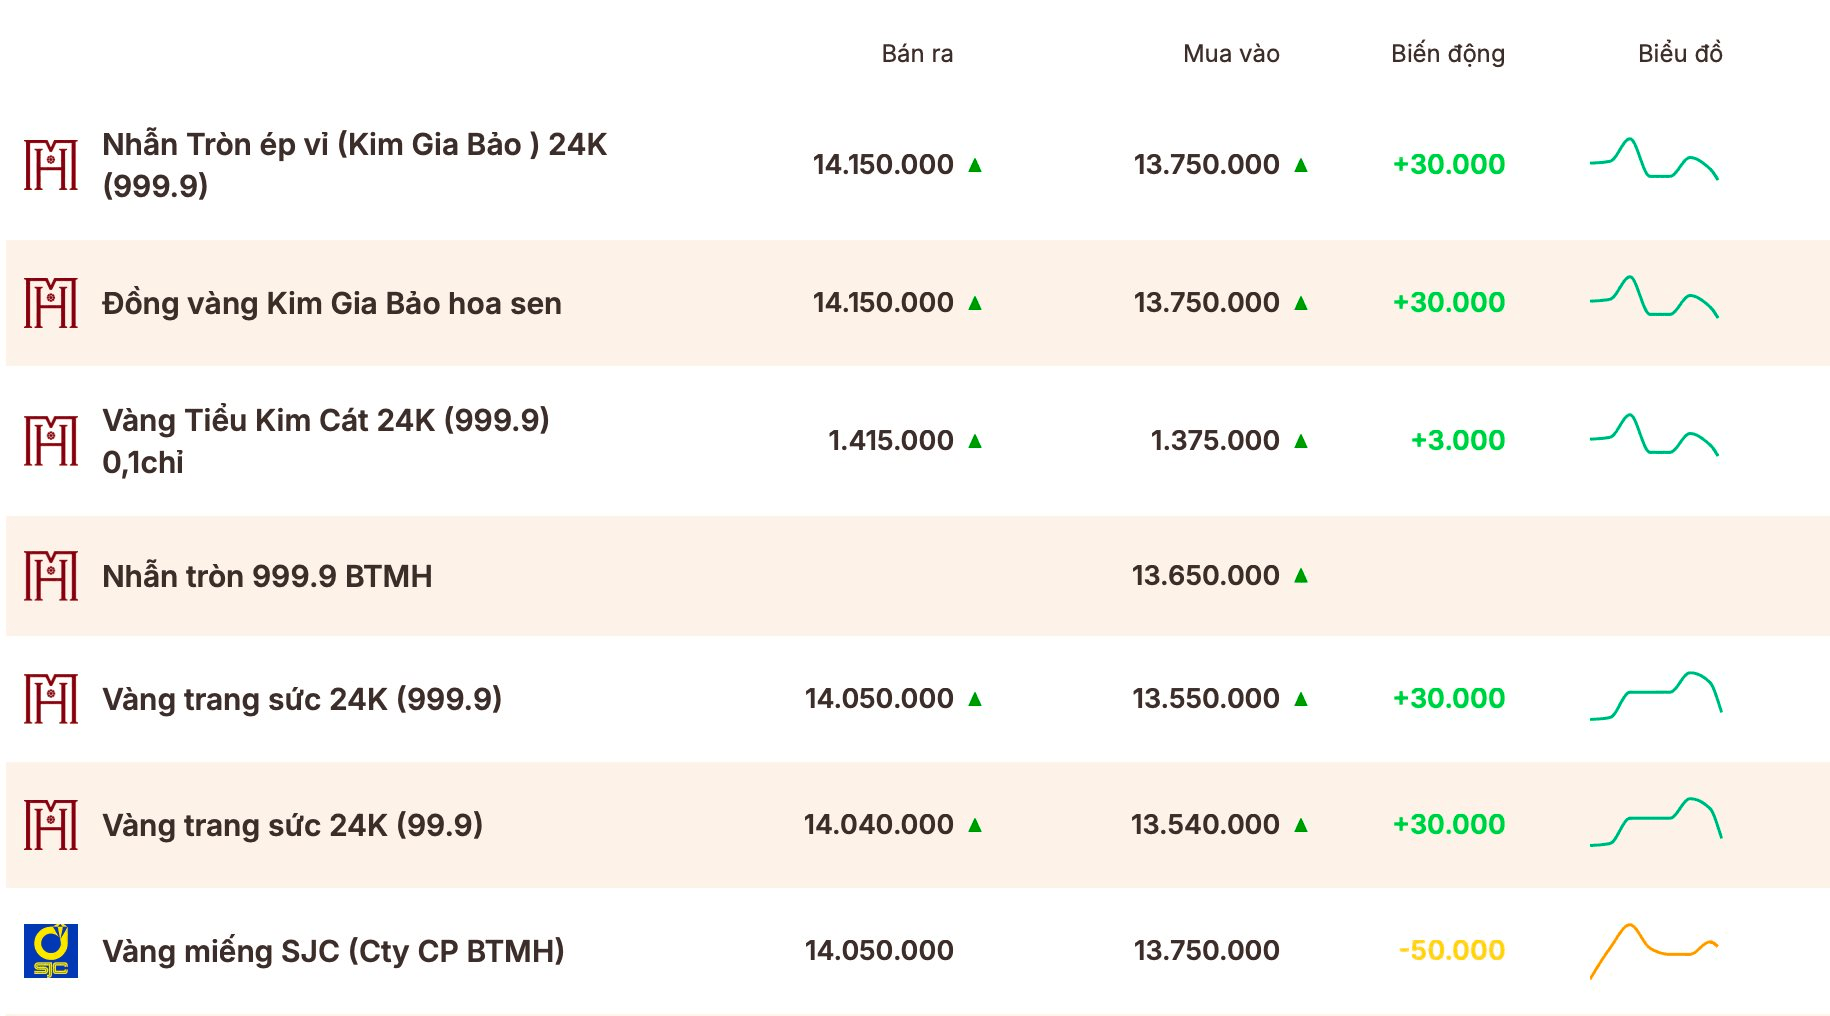Open Vàng miếng SJC (Cty CP BTMH) item
Screen dimensions: 1830x1016
coord(333,951)
